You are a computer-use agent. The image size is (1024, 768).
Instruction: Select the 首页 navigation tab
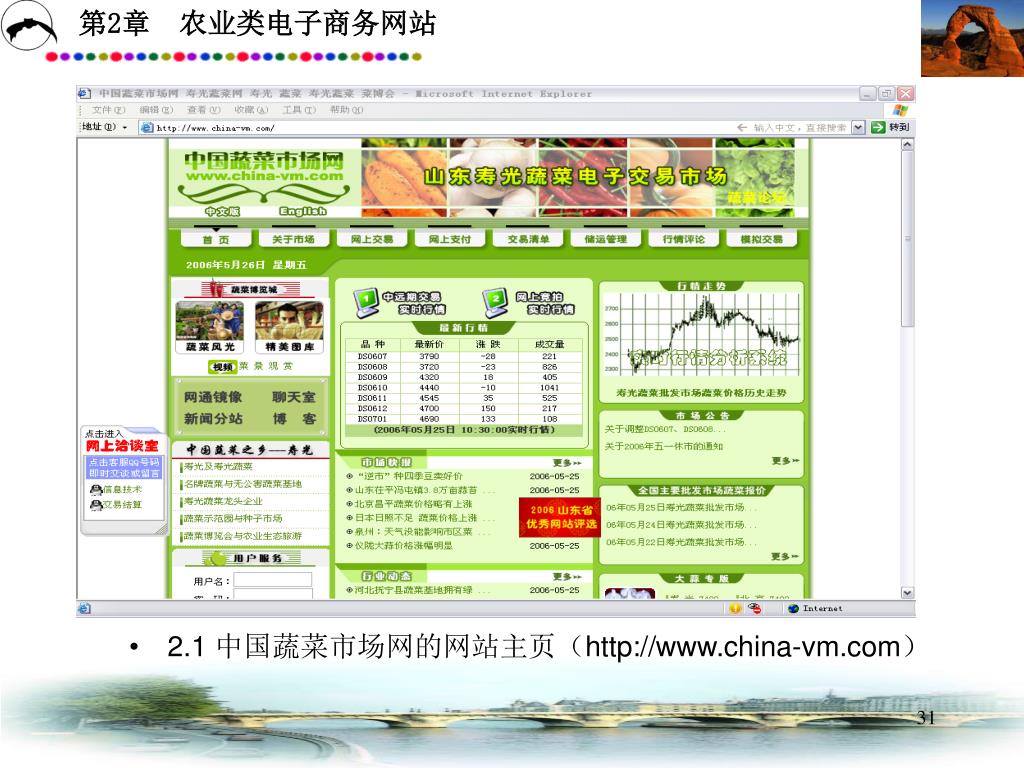[216, 240]
